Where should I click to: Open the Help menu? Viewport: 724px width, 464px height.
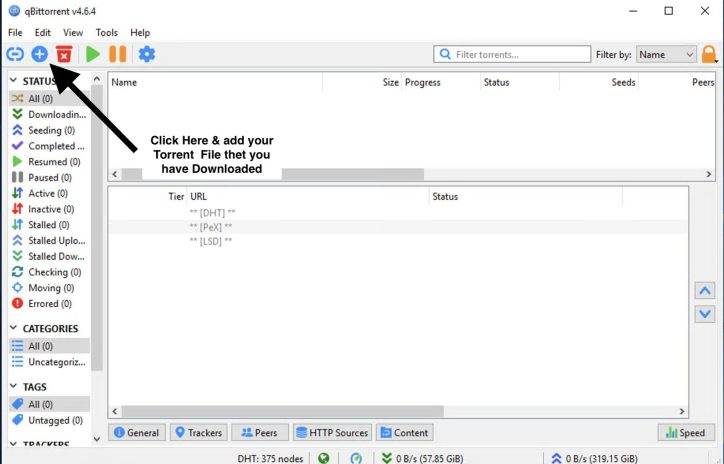click(140, 32)
